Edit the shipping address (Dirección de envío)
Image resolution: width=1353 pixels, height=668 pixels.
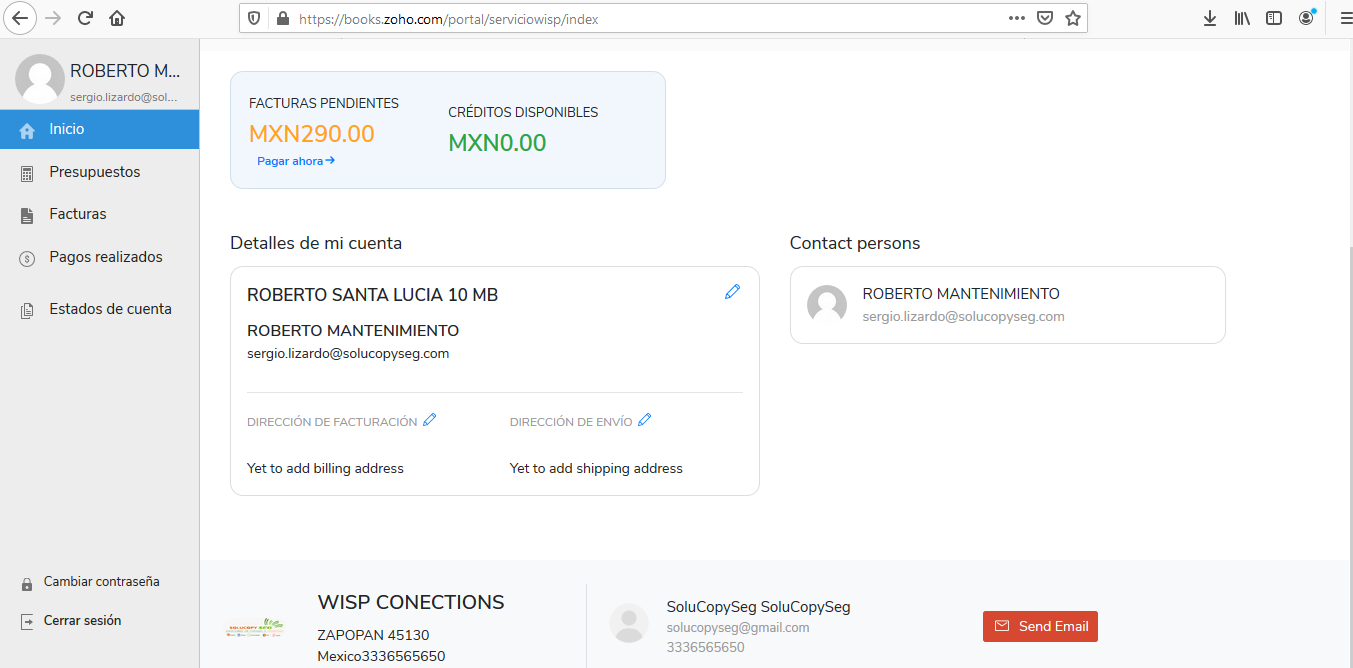[x=645, y=420]
